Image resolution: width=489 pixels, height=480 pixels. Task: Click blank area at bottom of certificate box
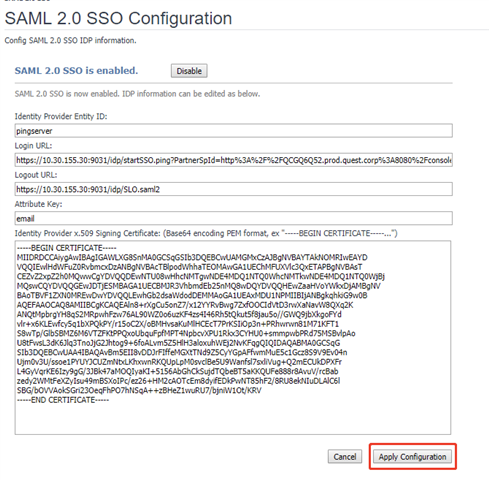[x=233, y=418]
